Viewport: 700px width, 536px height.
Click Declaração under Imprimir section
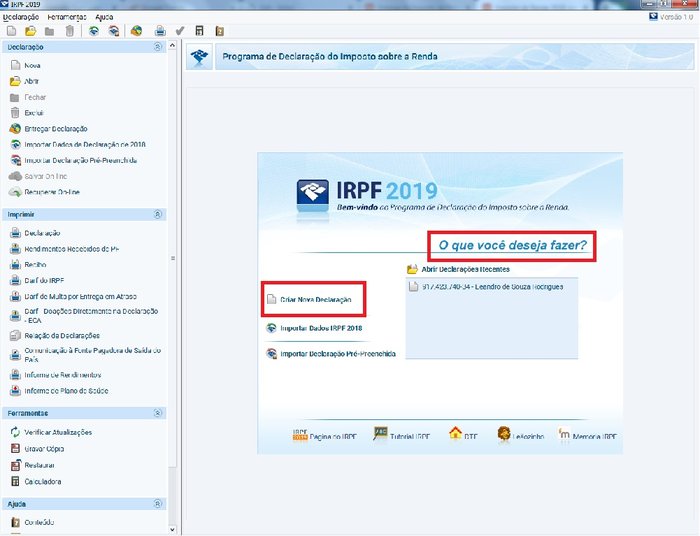coord(35,233)
